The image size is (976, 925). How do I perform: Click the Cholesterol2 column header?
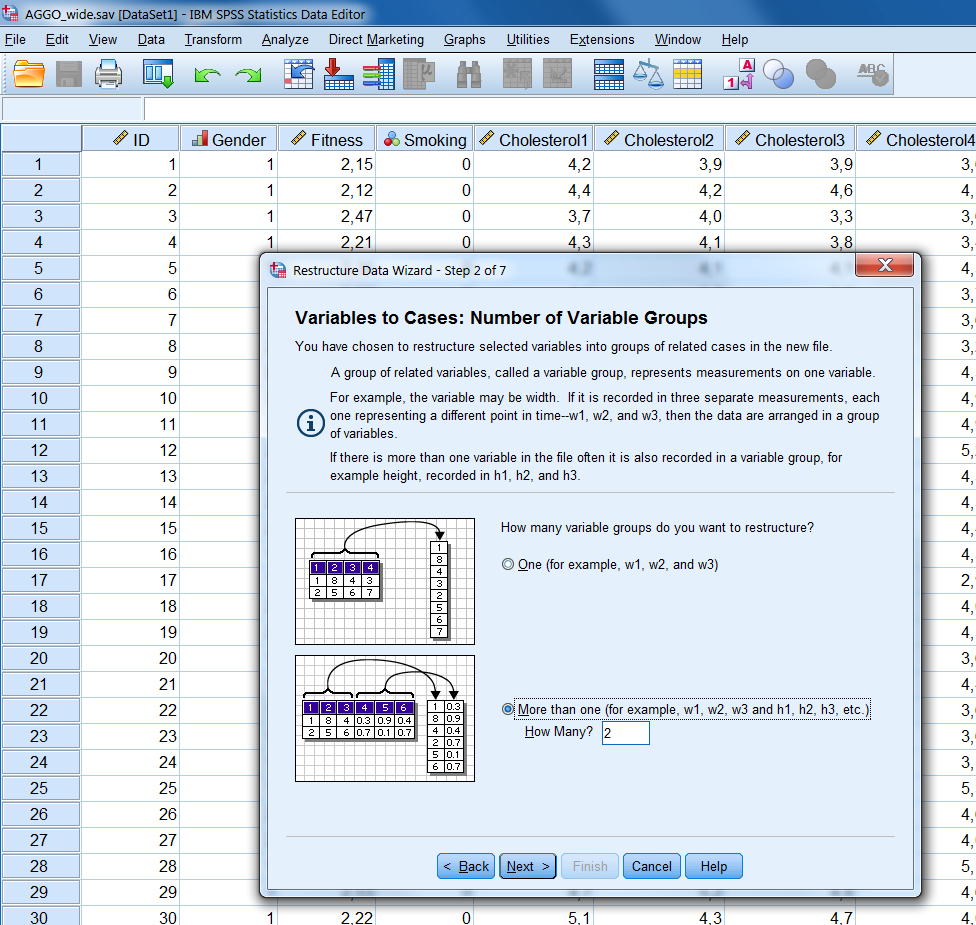pos(659,139)
